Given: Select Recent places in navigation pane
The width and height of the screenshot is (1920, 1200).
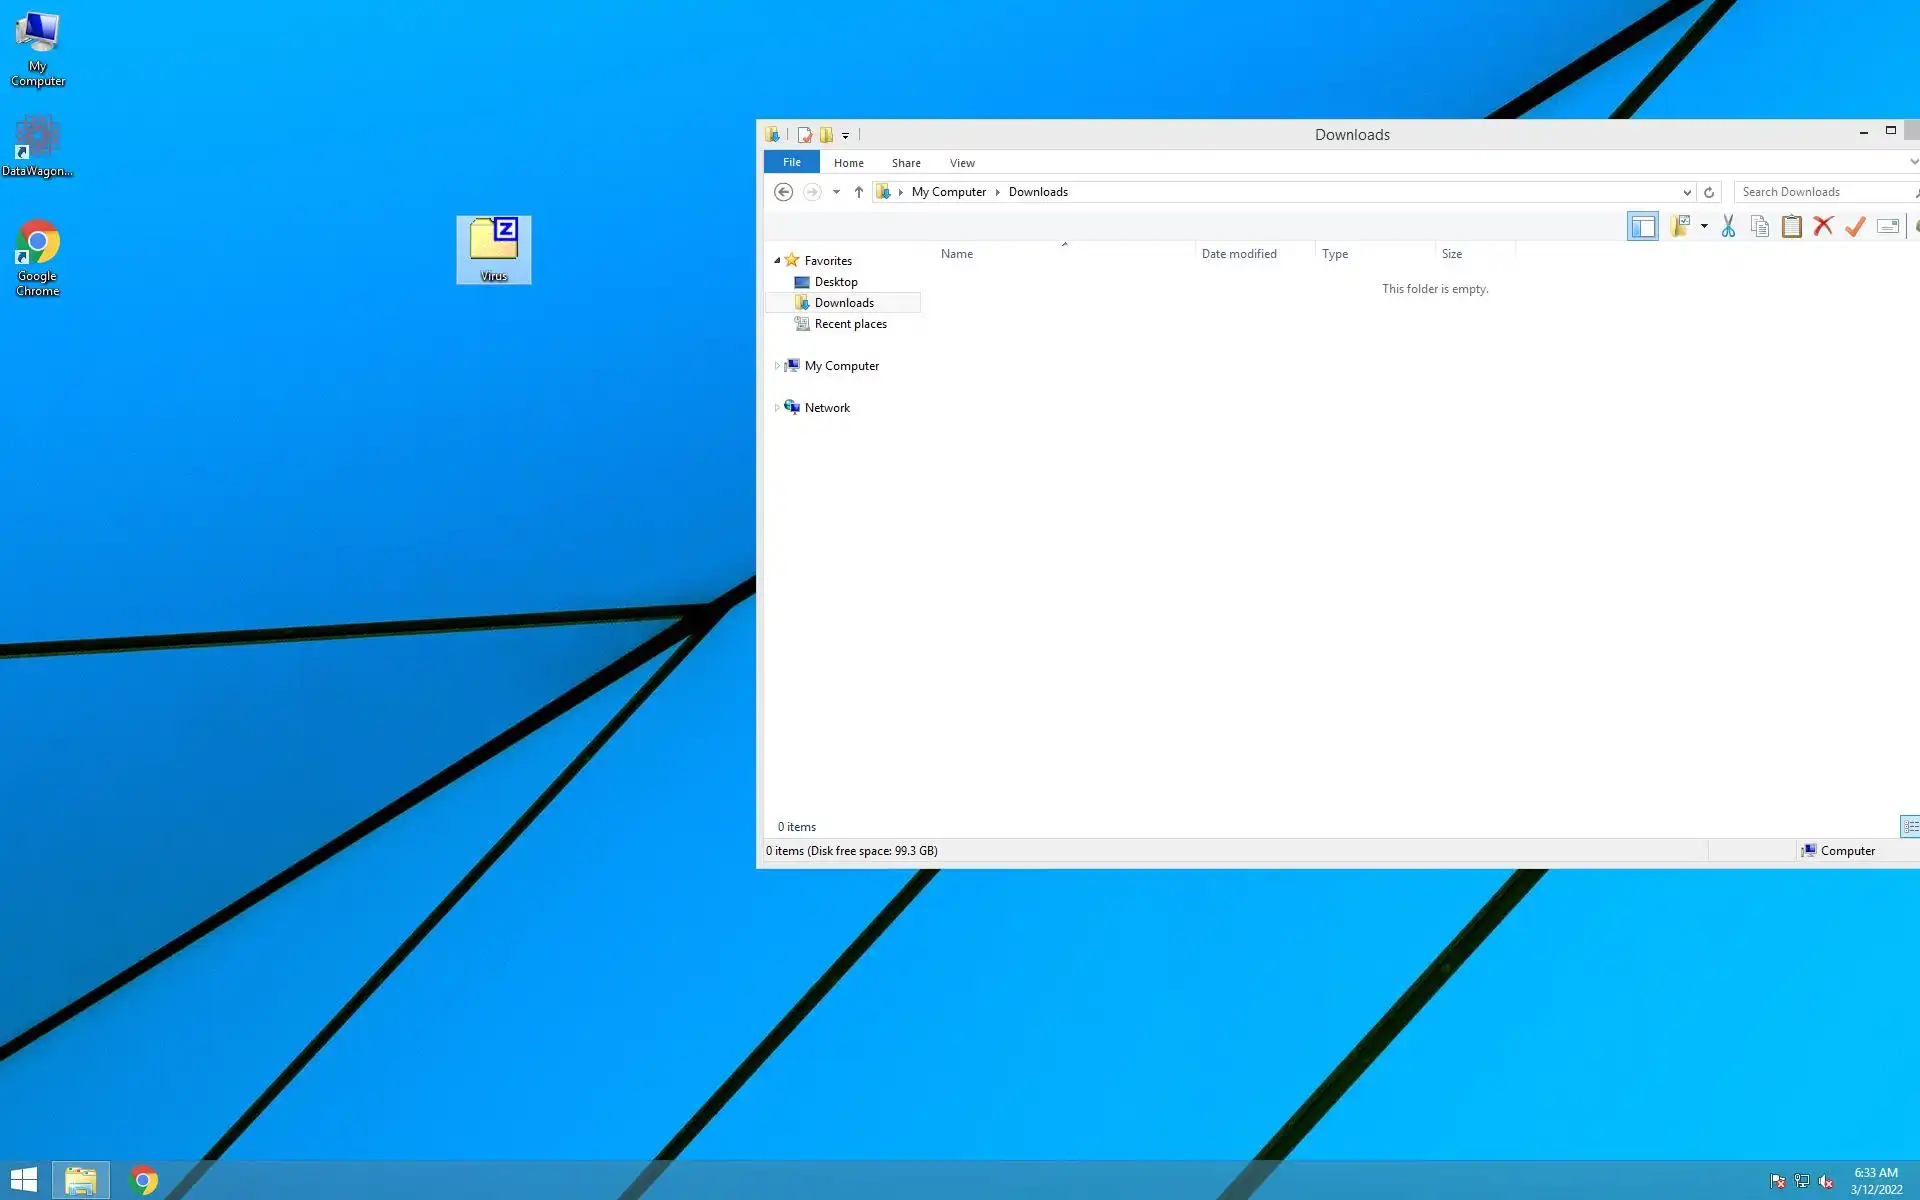Looking at the screenshot, I should (x=850, y=324).
